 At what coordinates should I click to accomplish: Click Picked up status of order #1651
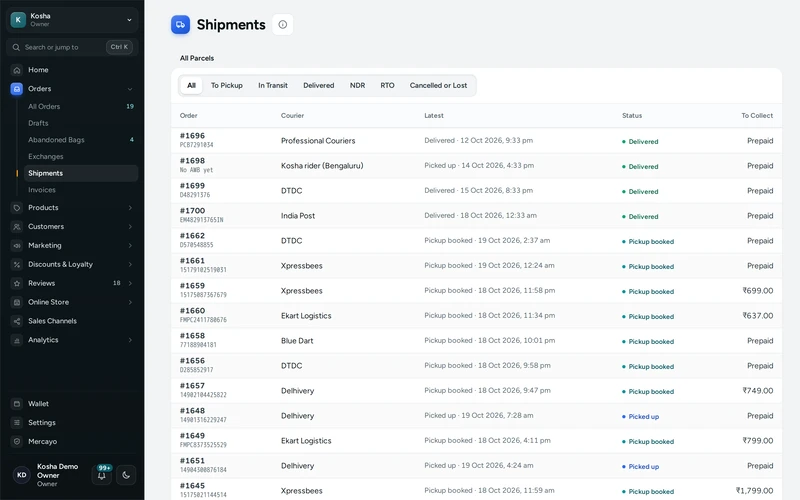pyautogui.click(x=640, y=466)
